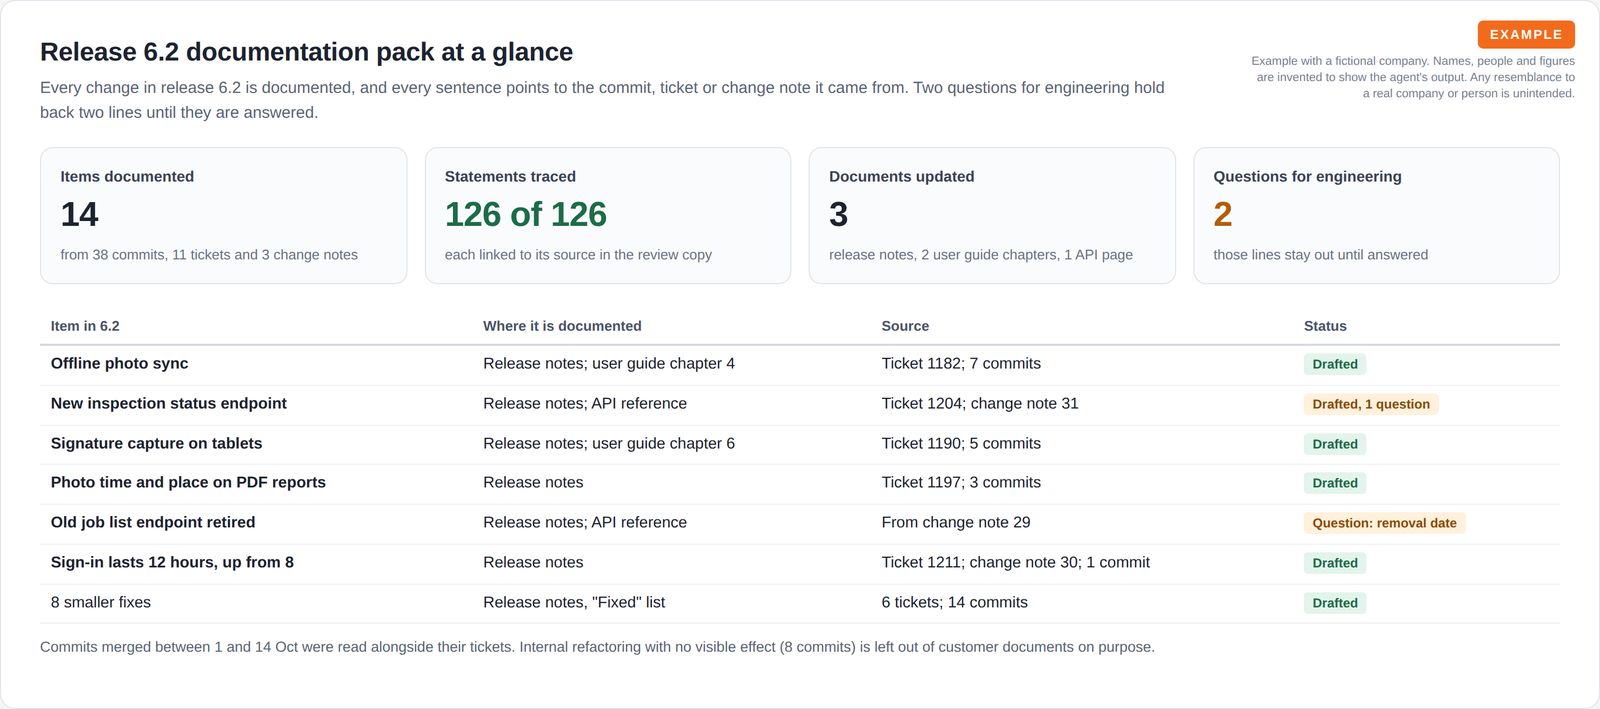The width and height of the screenshot is (1600, 709).
Task: Click the "Source" column header
Action: tap(905, 326)
